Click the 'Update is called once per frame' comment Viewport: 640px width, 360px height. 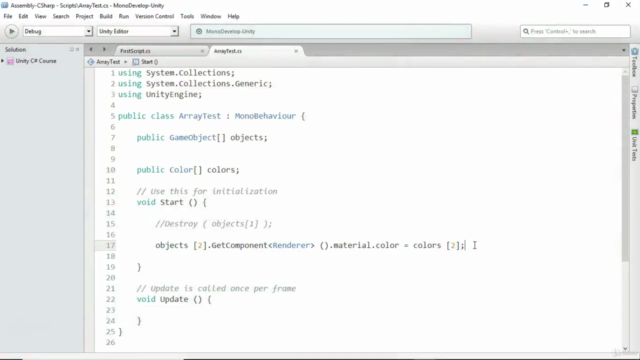216,289
